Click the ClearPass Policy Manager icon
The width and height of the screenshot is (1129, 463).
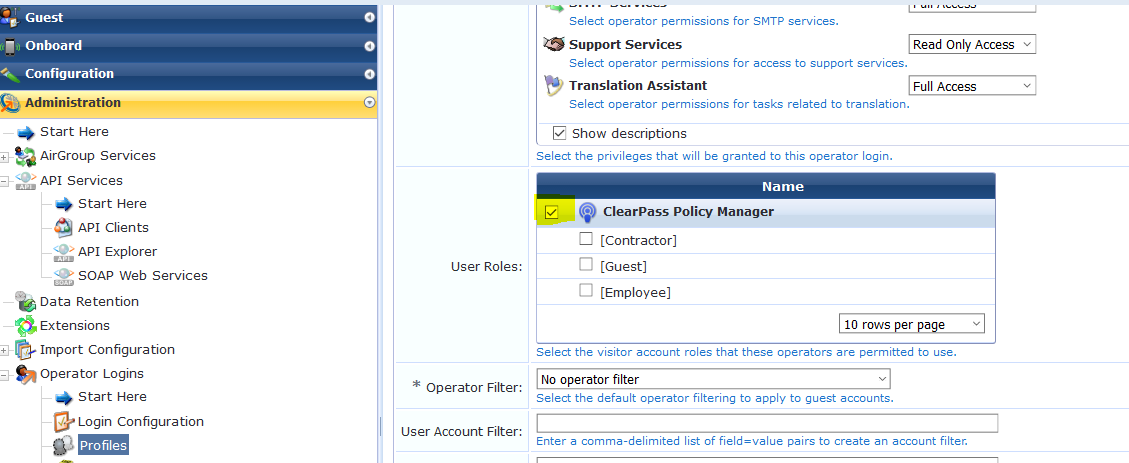pyautogui.click(x=587, y=212)
